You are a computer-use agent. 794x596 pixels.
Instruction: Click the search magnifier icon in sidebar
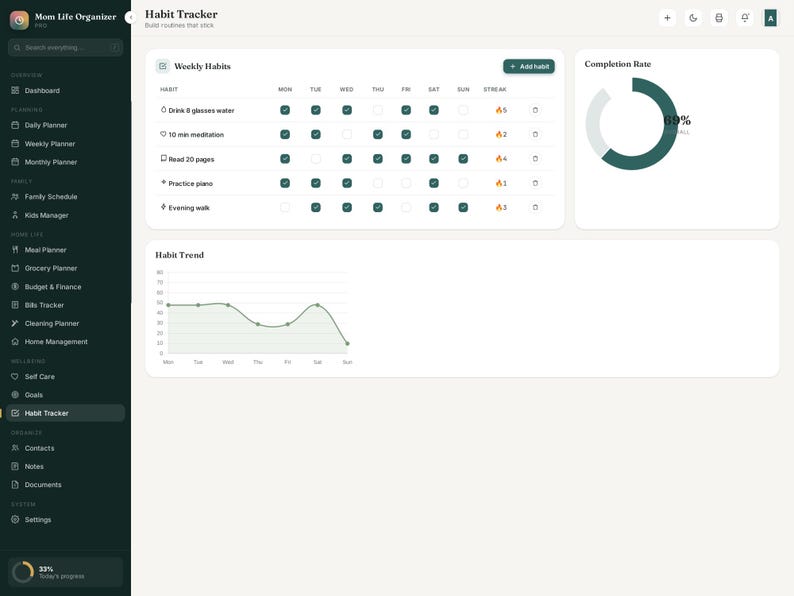click(17, 48)
